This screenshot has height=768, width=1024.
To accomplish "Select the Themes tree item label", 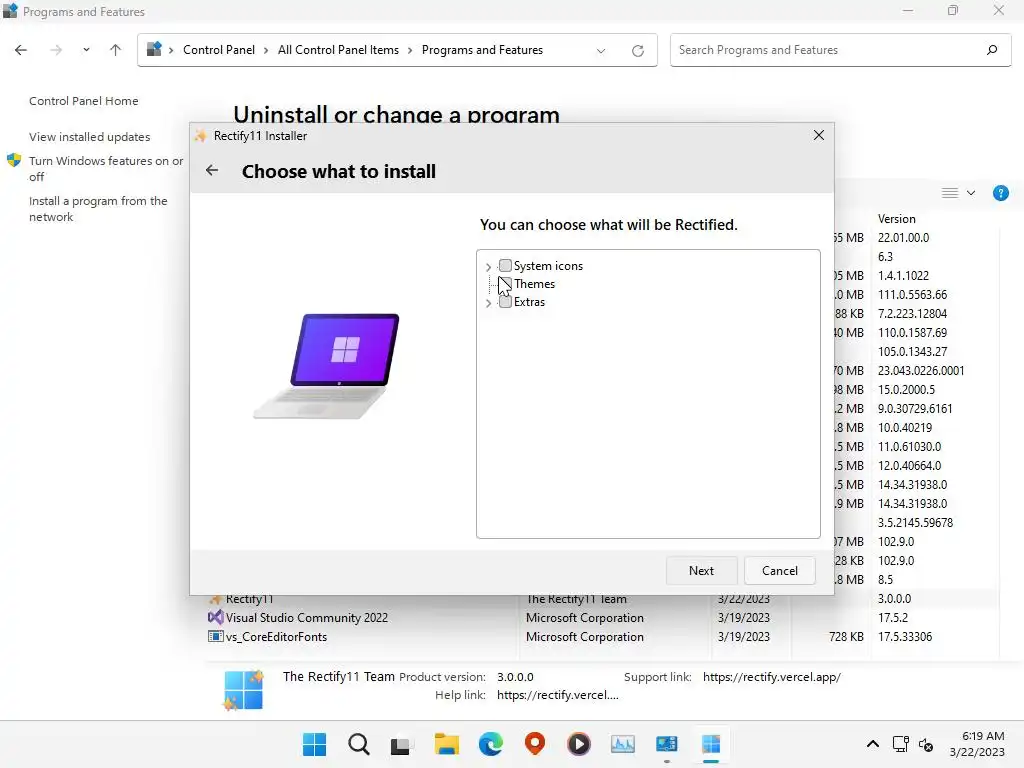I will pyautogui.click(x=534, y=283).
